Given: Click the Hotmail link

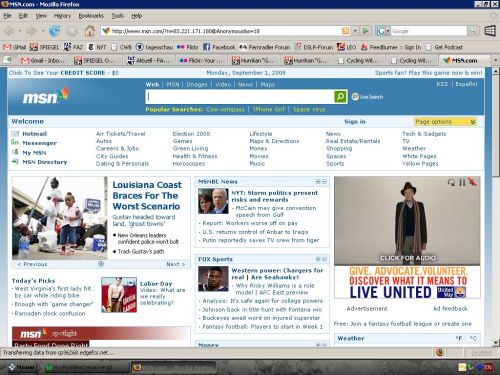Looking at the screenshot, I should (34, 134).
